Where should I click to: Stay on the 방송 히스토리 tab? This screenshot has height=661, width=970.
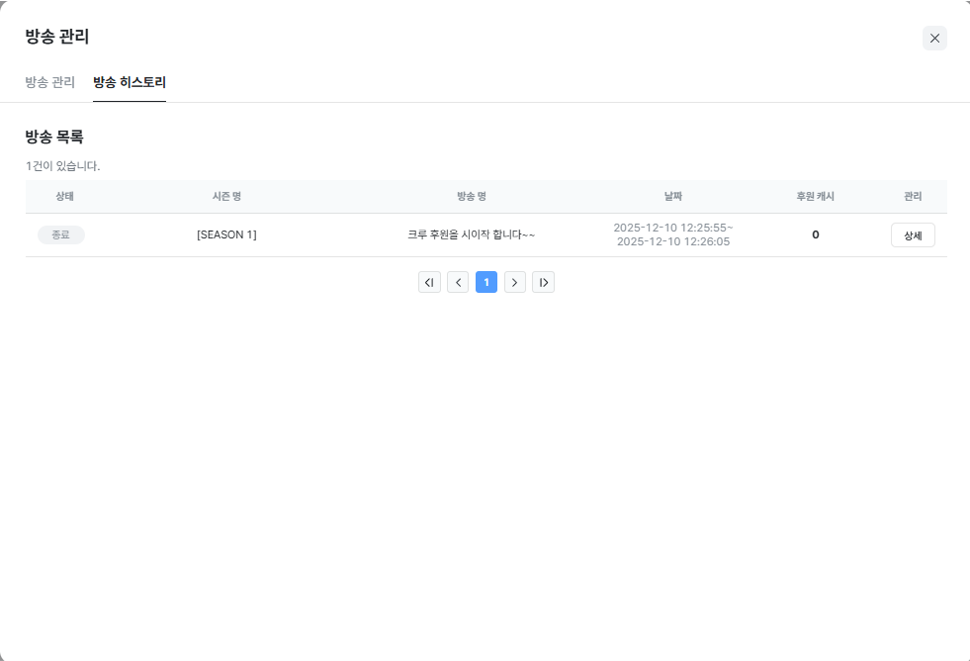129,82
